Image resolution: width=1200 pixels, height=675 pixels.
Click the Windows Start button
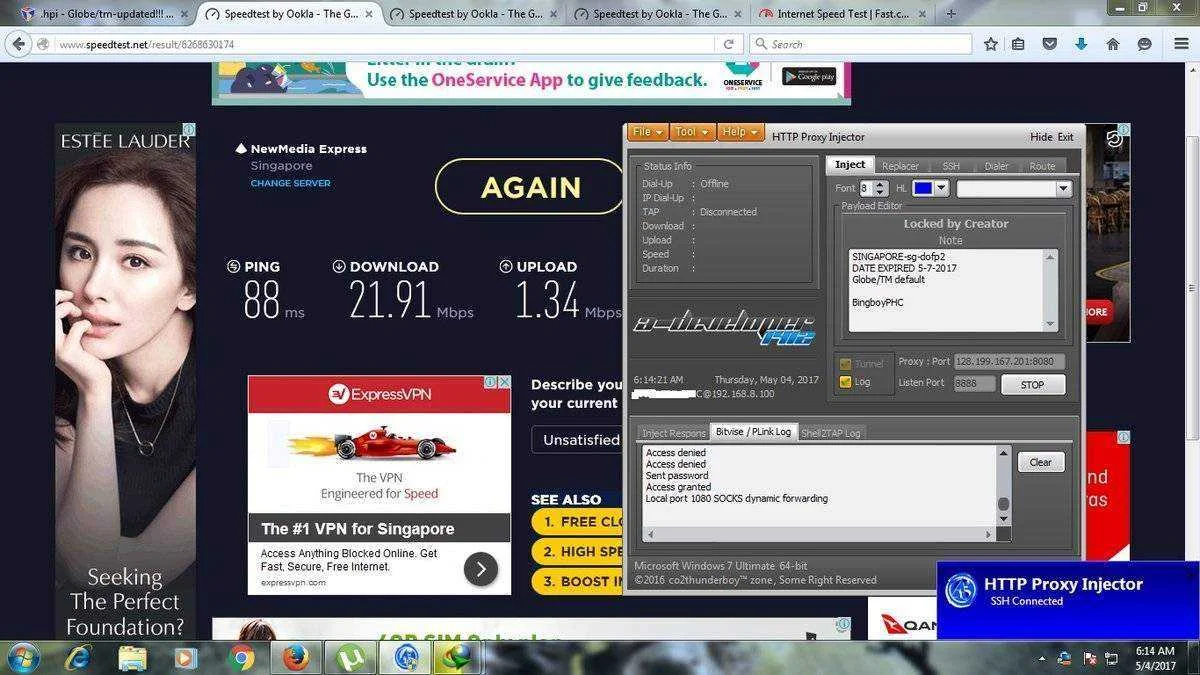[23, 658]
